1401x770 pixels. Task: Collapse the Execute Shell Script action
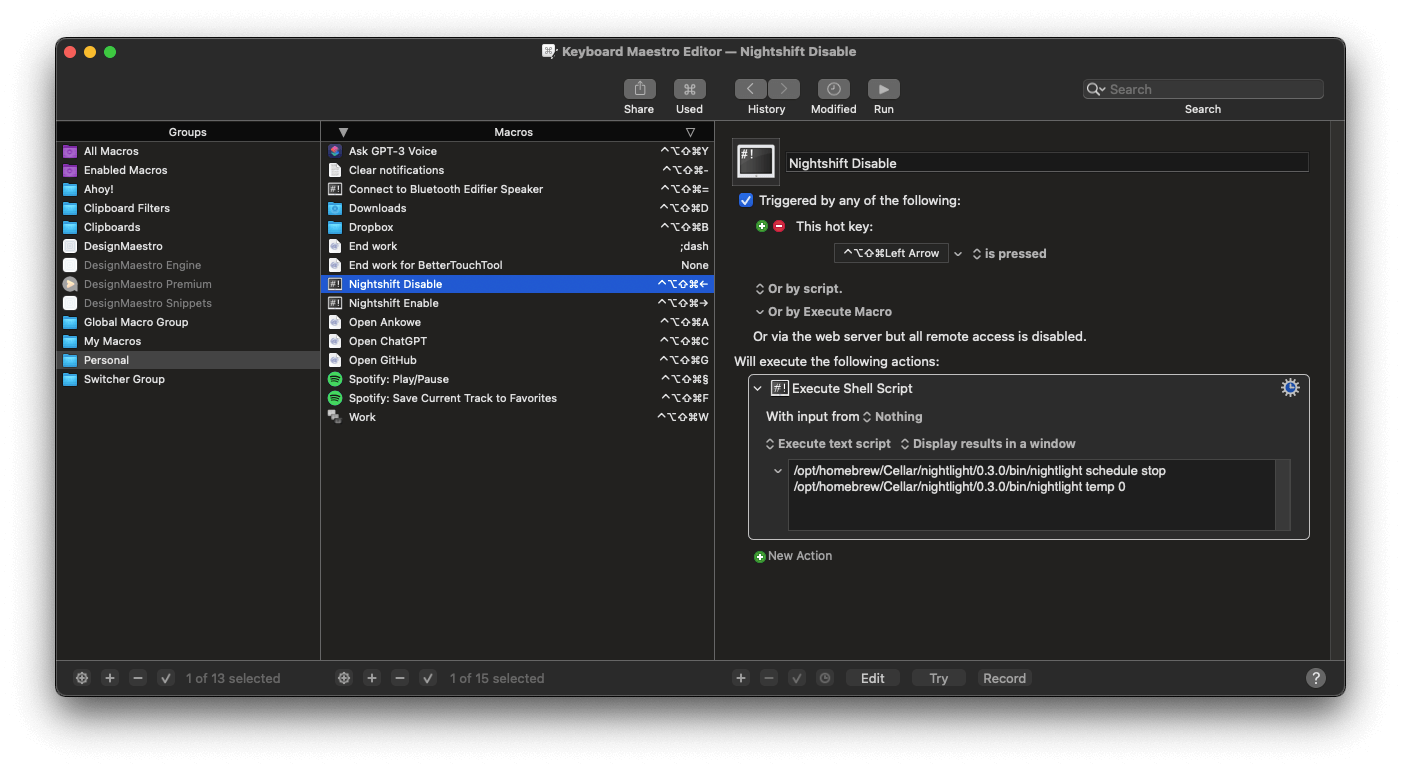(x=758, y=388)
